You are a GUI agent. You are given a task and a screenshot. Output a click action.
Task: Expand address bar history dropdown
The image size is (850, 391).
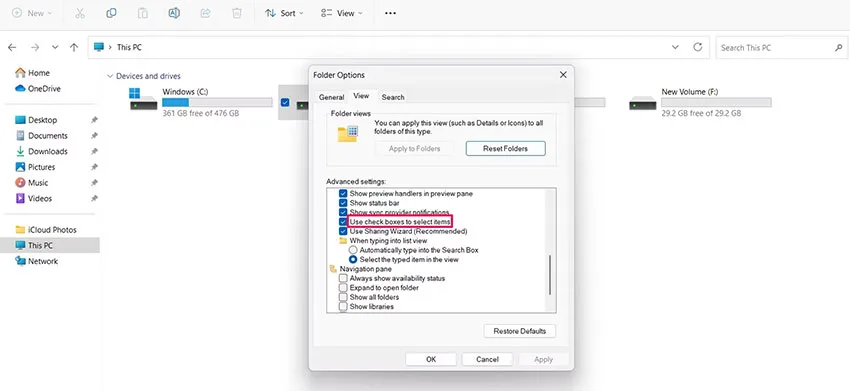tap(675, 47)
